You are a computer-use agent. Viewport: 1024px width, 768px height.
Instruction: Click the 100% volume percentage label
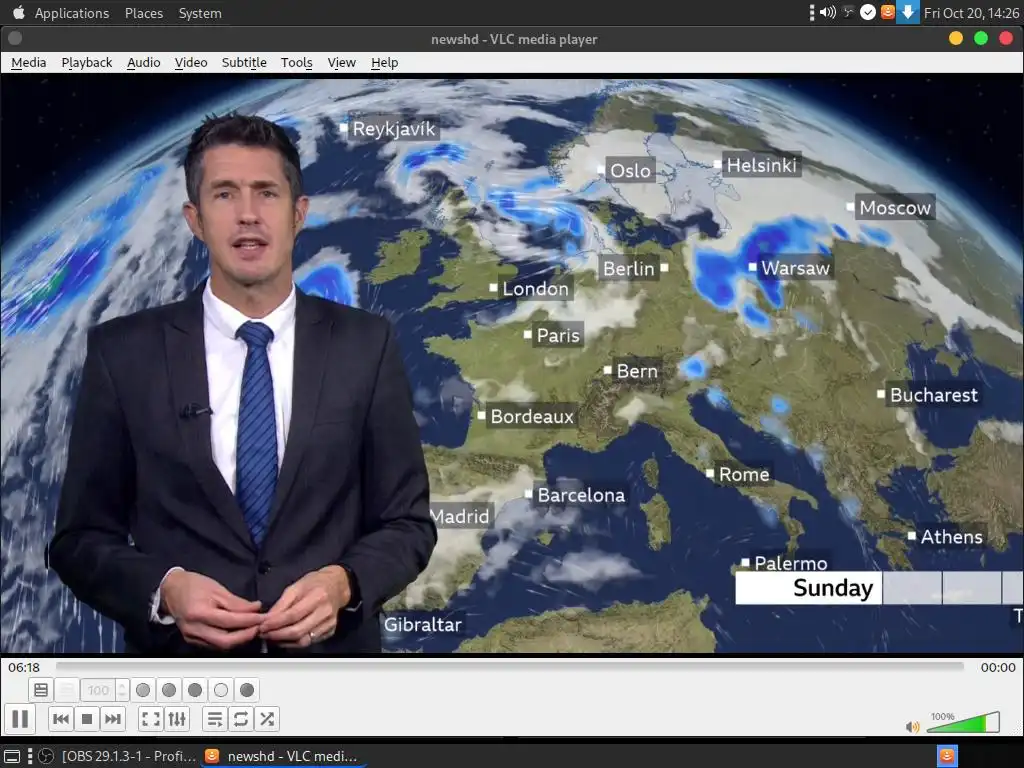pos(942,716)
